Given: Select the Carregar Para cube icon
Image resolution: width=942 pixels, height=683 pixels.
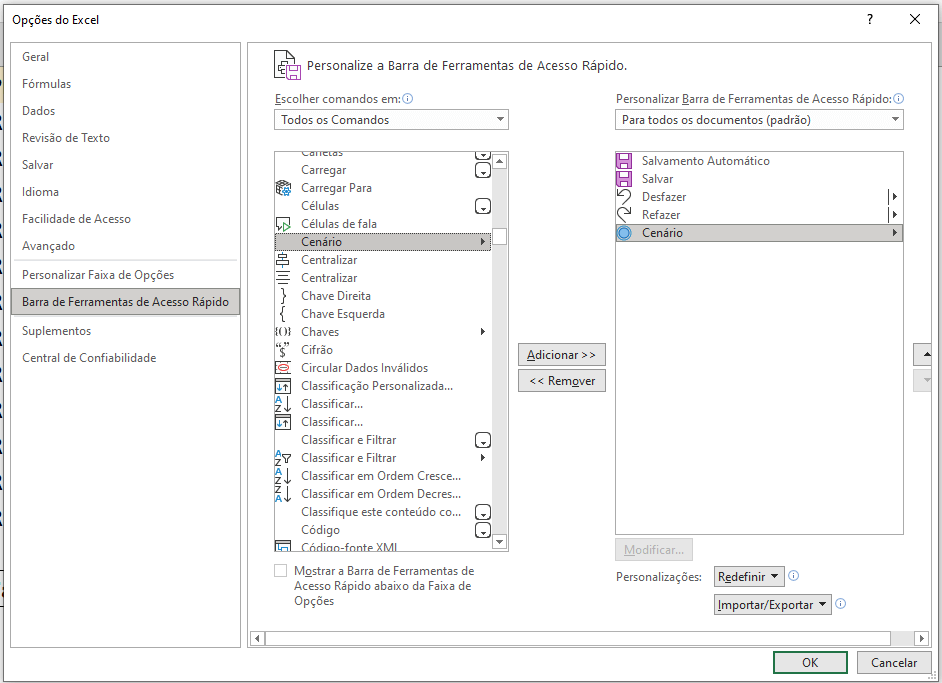Looking at the screenshot, I should pos(283,188).
